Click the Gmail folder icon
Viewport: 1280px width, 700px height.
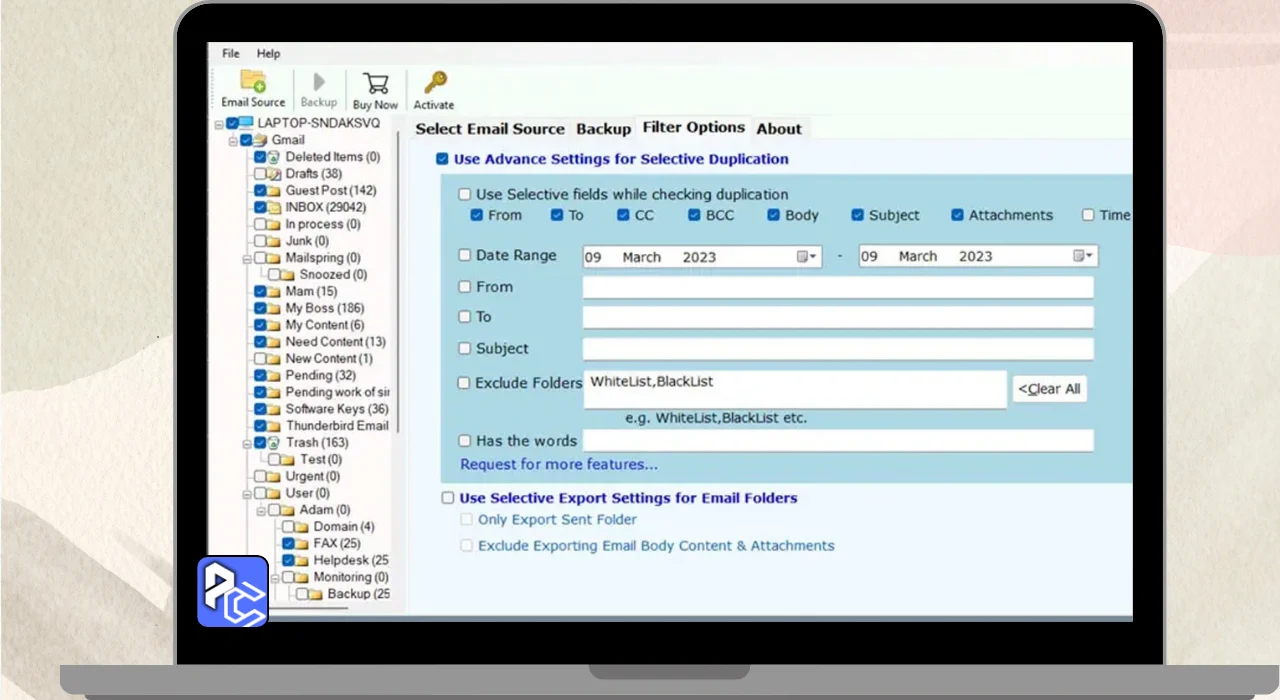tap(260, 140)
